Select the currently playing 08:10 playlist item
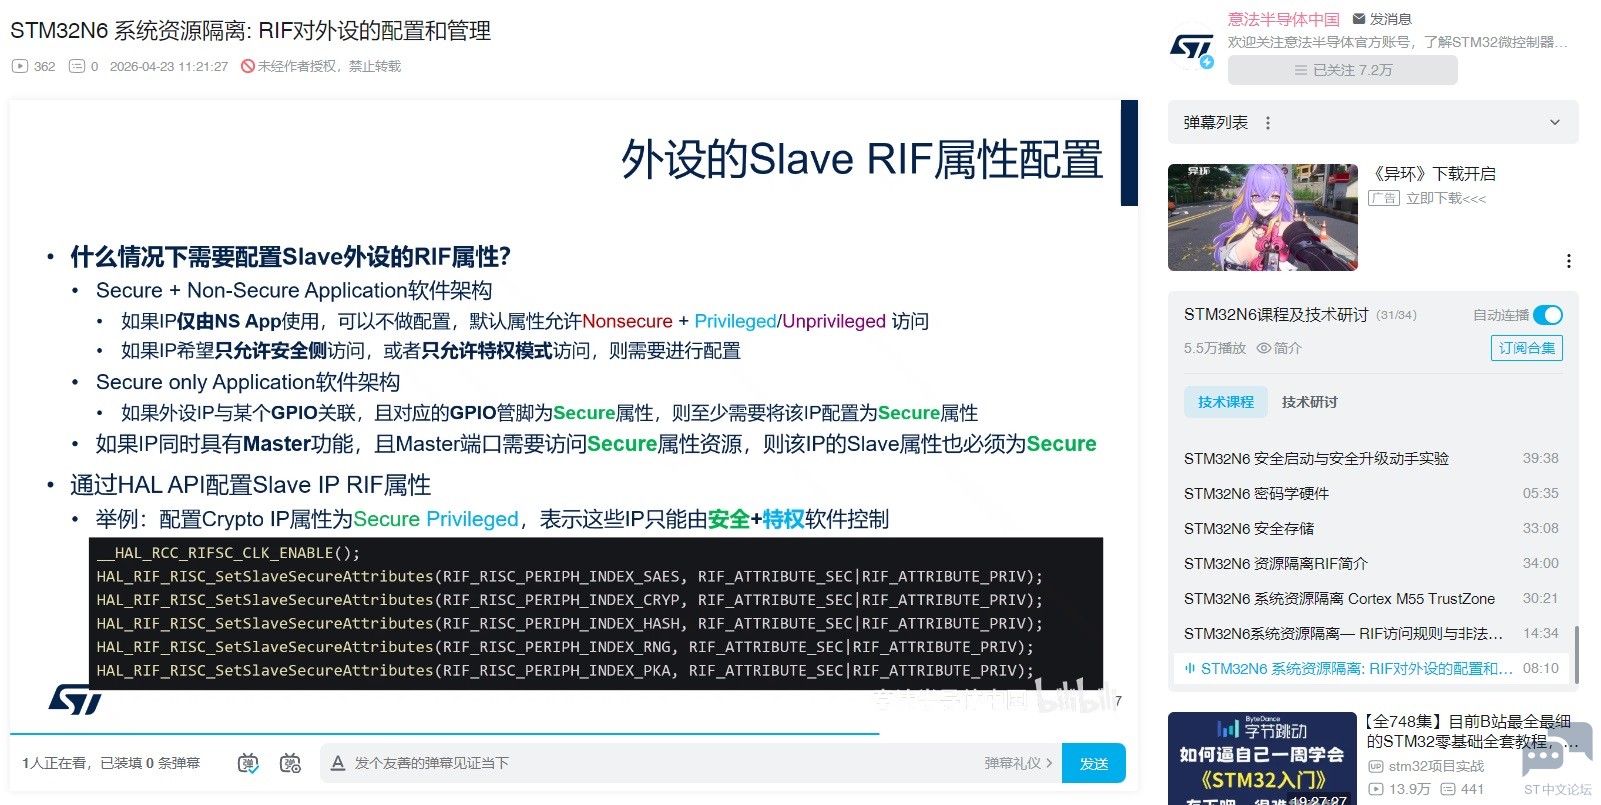Viewport: 1601px width, 805px height. [x=1371, y=668]
